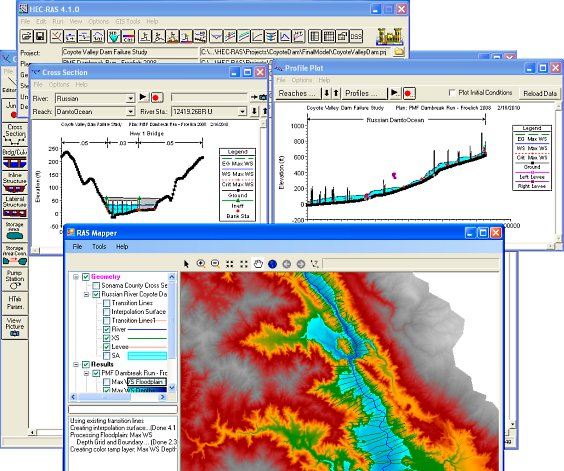
Task: Toggle the Geometry layer group checkbox
Action: [86, 277]
